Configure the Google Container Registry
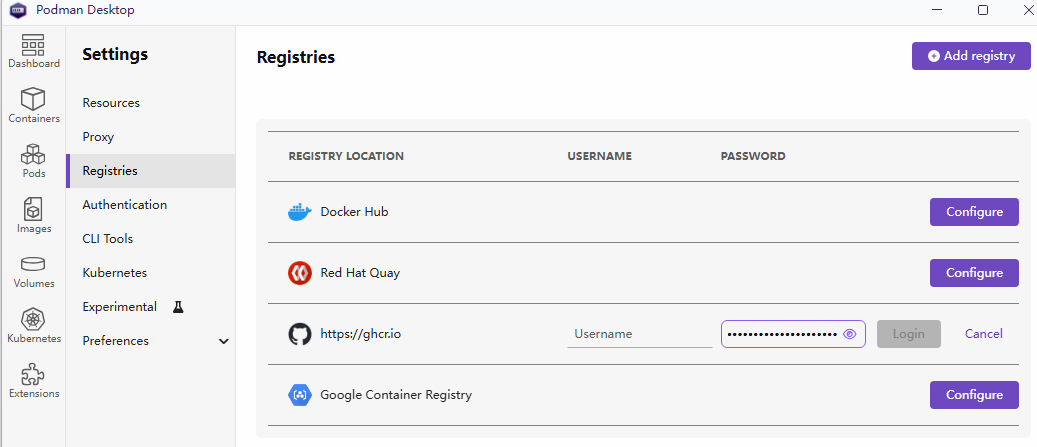Image resolution: width=1037 pixels, height=447 pixels. click(x=974, y=395)
